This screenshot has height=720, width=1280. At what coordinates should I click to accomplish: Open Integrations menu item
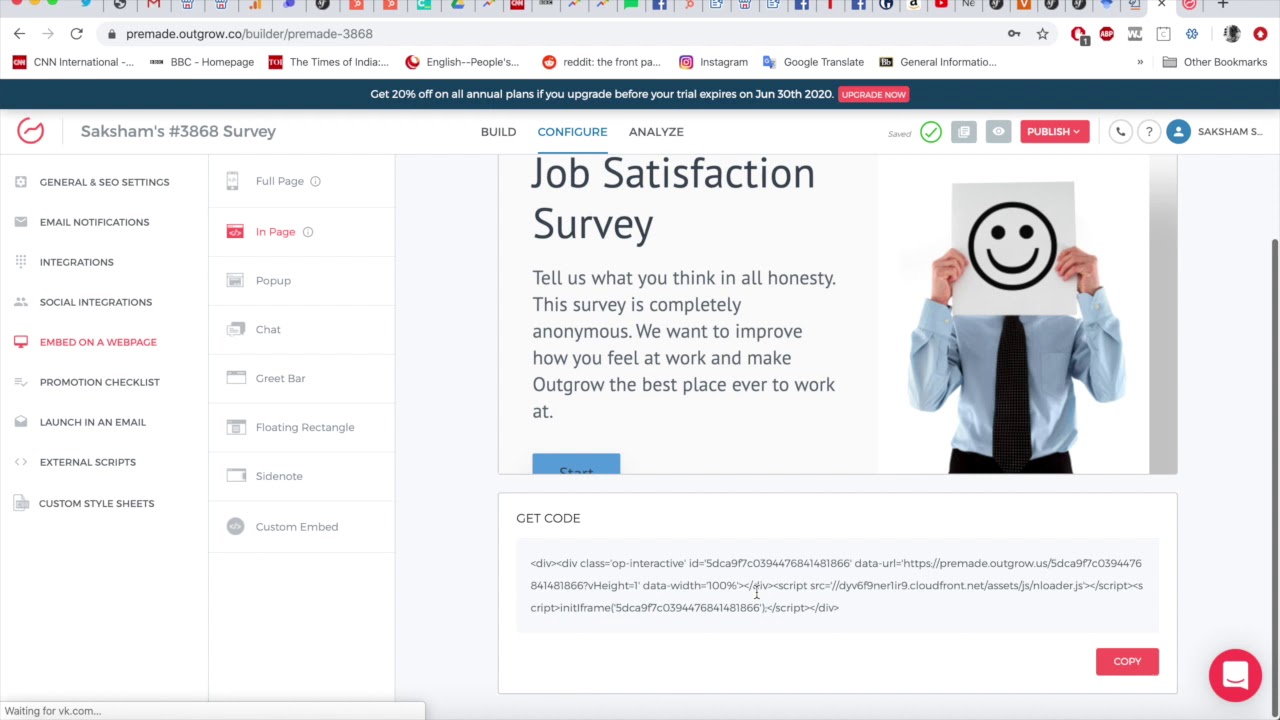click(x=76, y=262)
